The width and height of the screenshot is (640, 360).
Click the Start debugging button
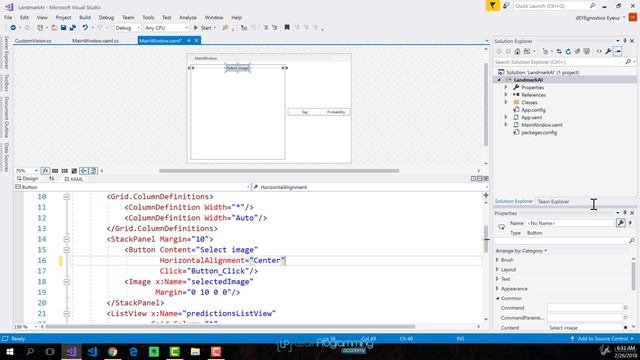pyautogui.click(x=204, y=28)
